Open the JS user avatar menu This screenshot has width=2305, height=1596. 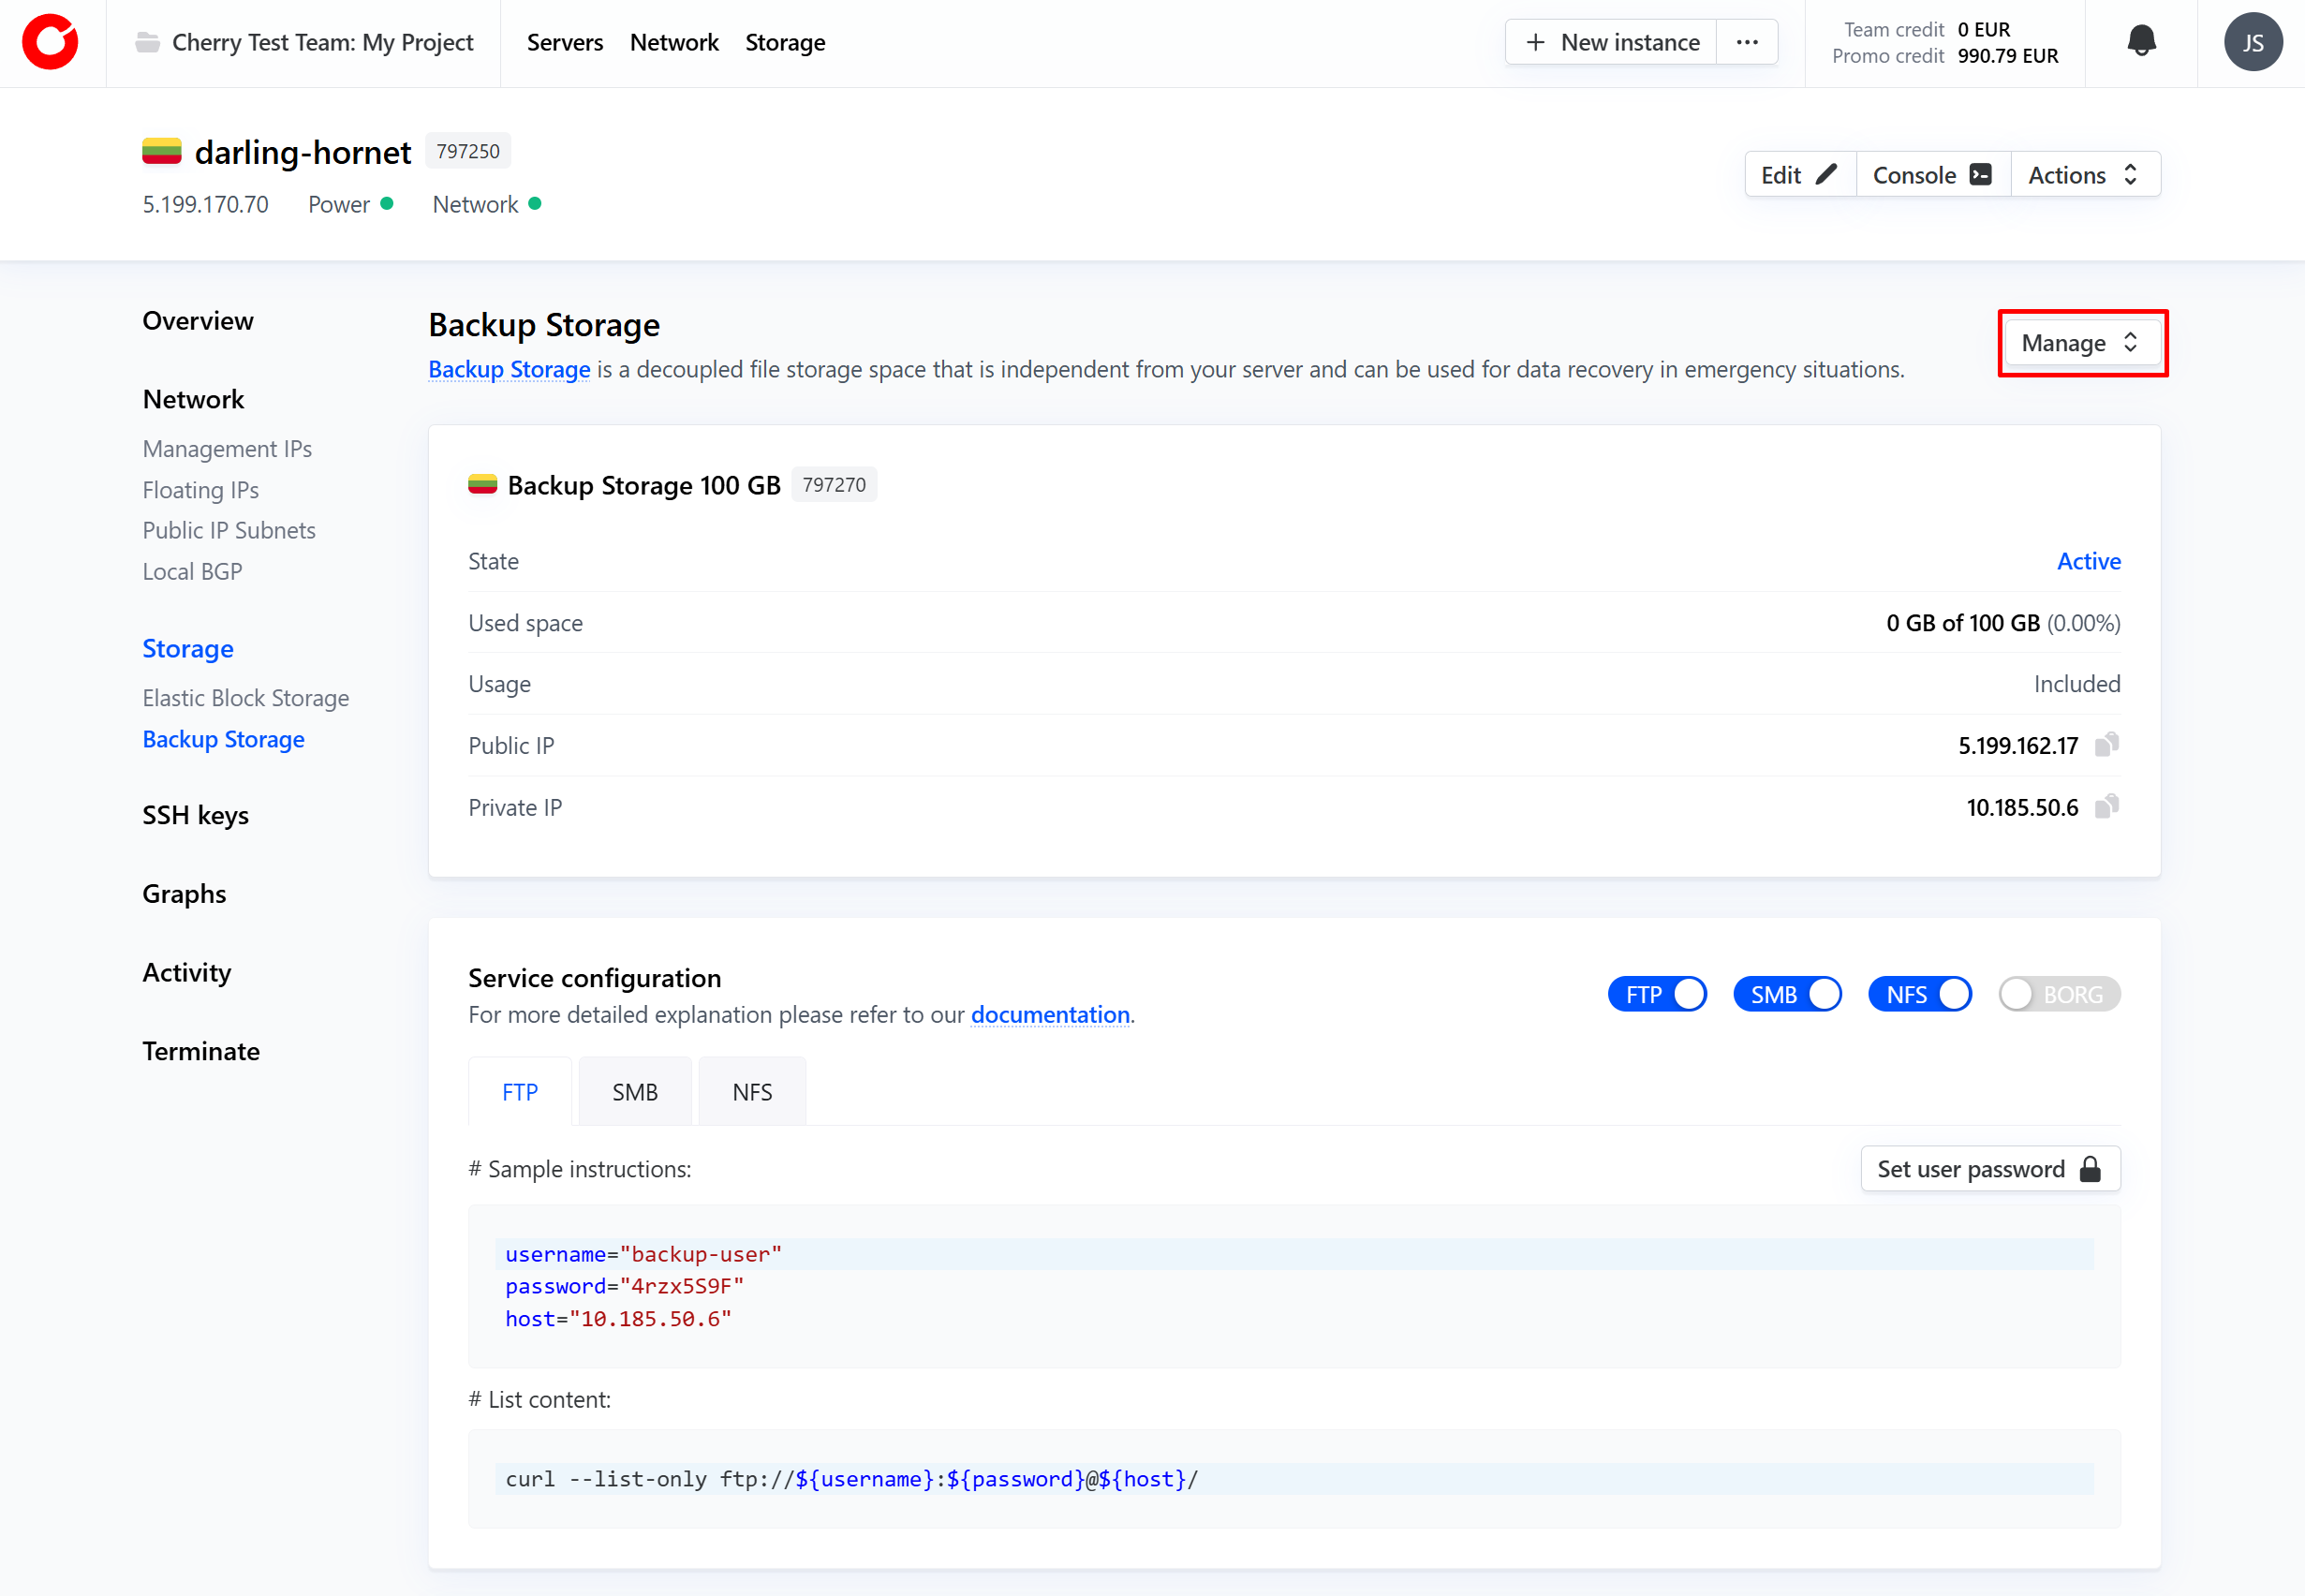tap(2252, 42)
